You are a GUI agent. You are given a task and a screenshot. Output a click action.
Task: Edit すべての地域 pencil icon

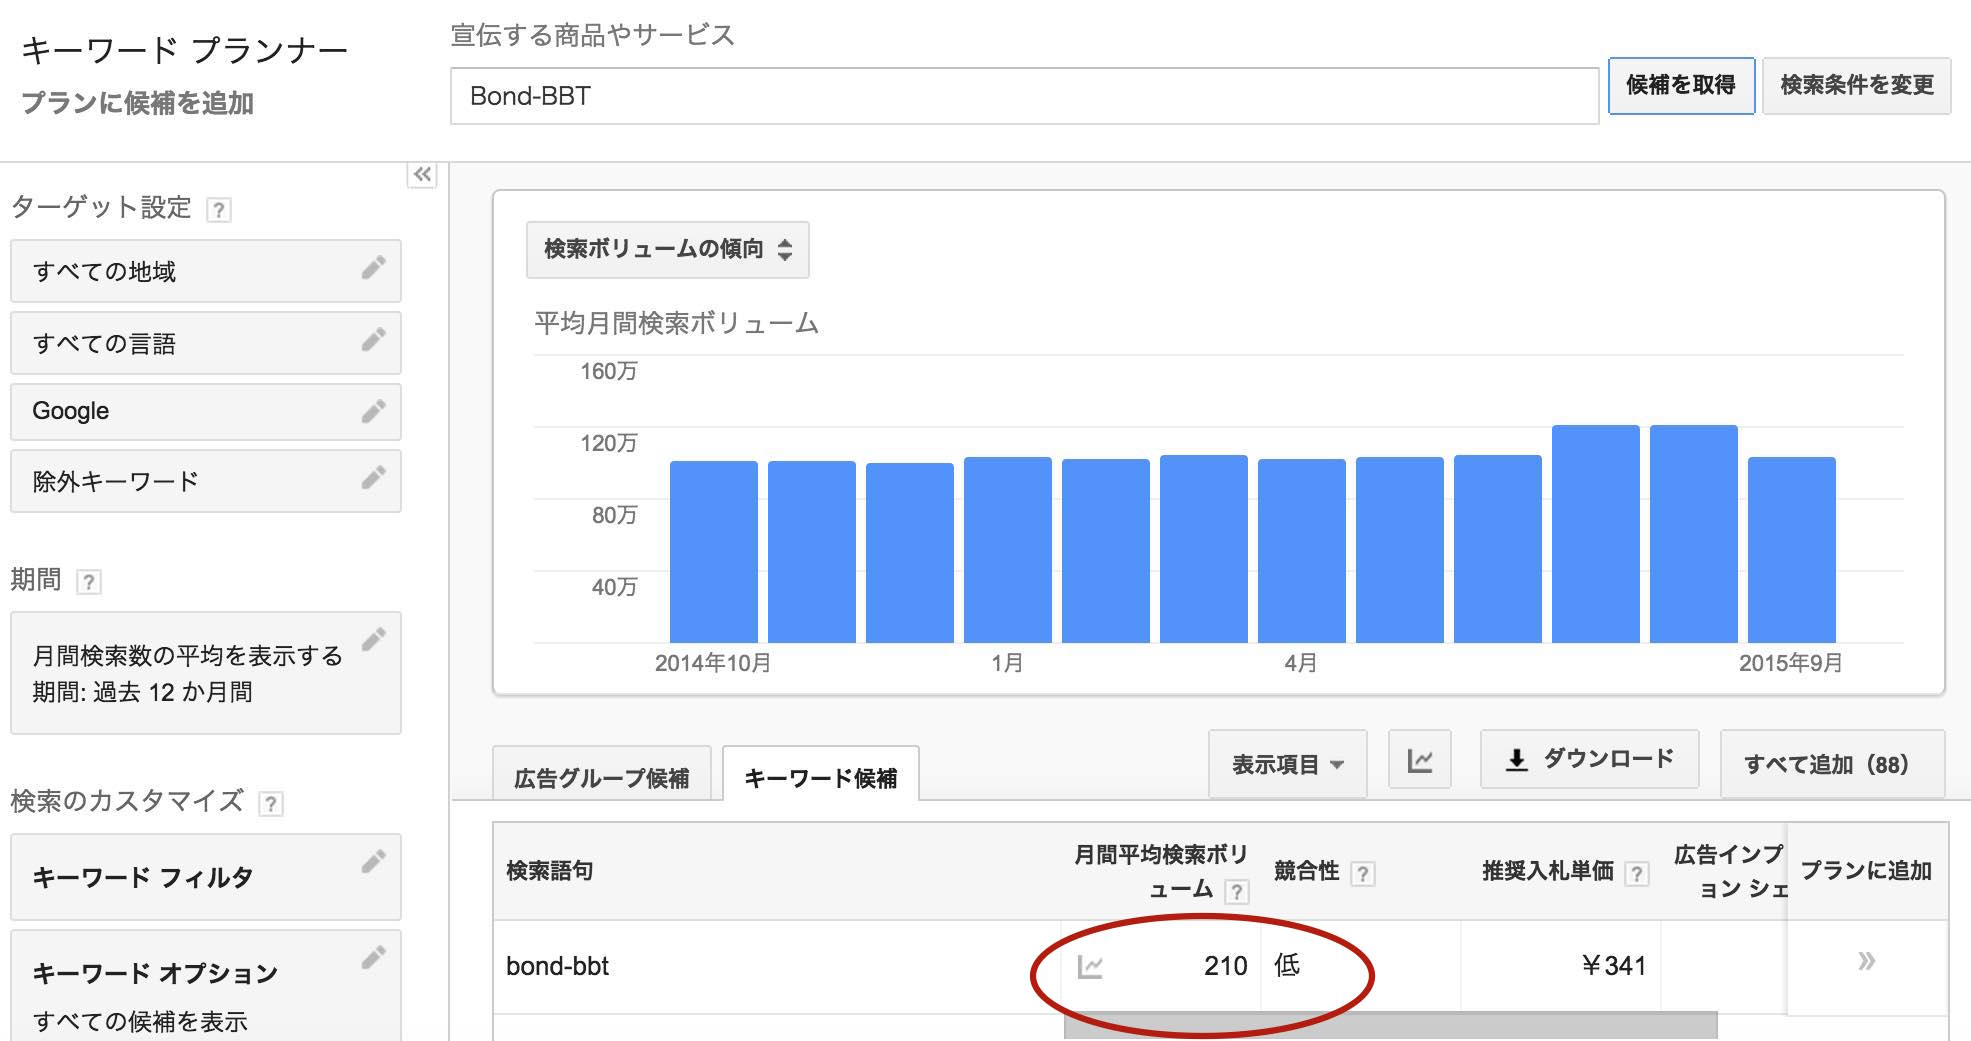tap(373, 267)
